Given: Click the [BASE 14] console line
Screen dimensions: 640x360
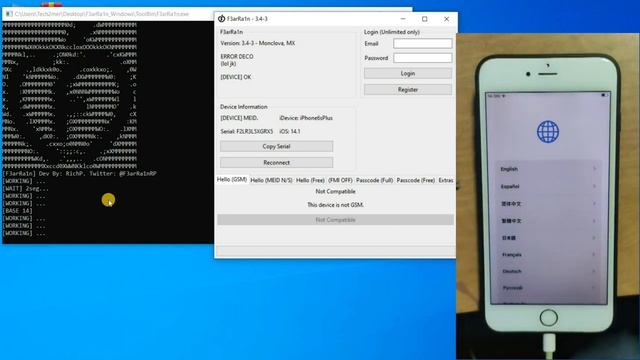Looking at the screenshot, I should (x=18, y=211).
